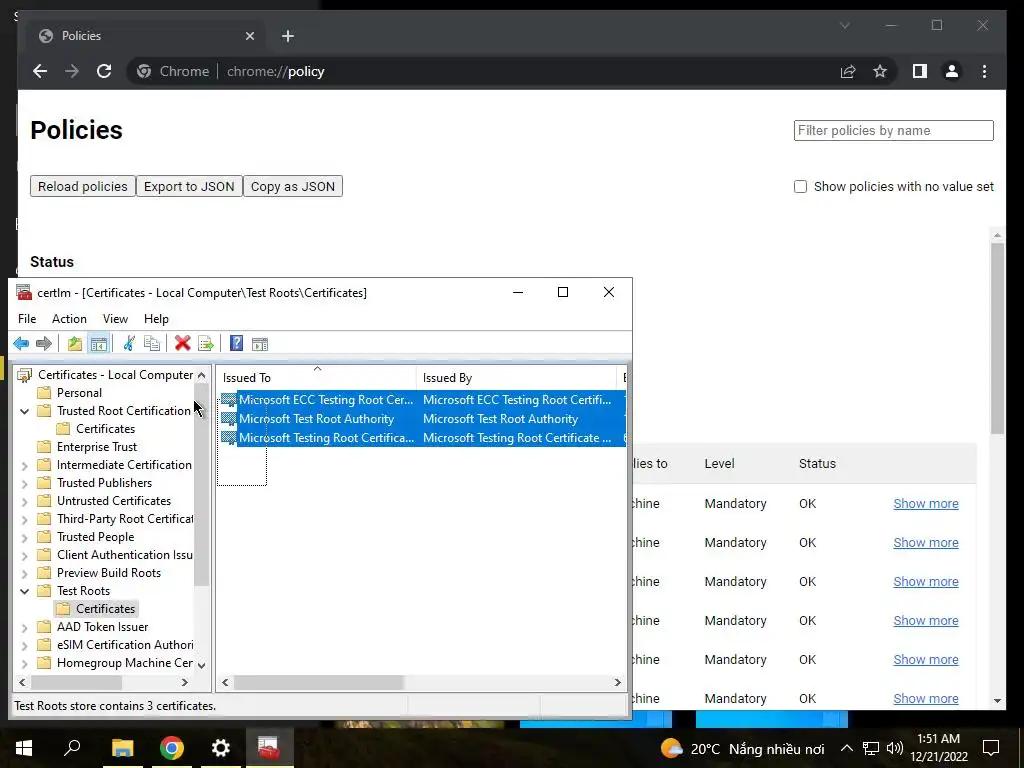Viewport: 1024px width, 768px height.
Task: Click the Copy icon in certlm toolbar
Action: [152, 344]
